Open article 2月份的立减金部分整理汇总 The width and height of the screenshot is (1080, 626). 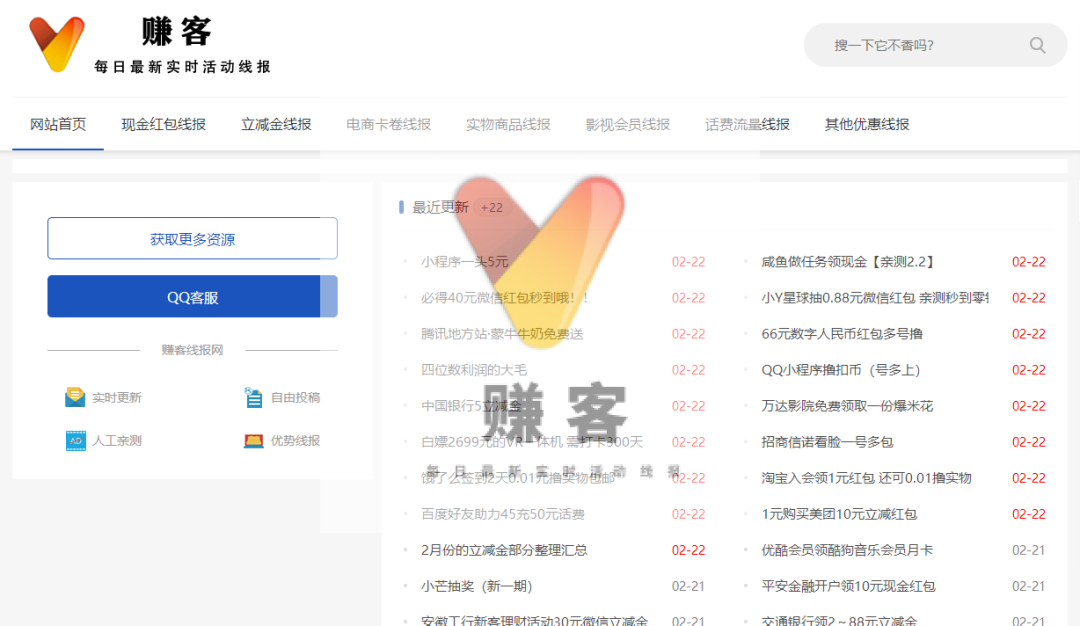(x=504, y=550)
